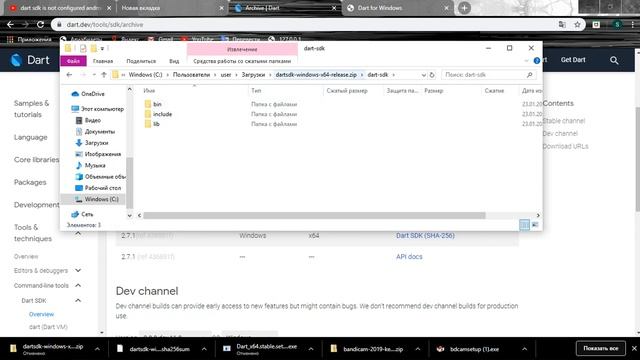Select OneDrive in Explorer sidebar

coord(88,94)
